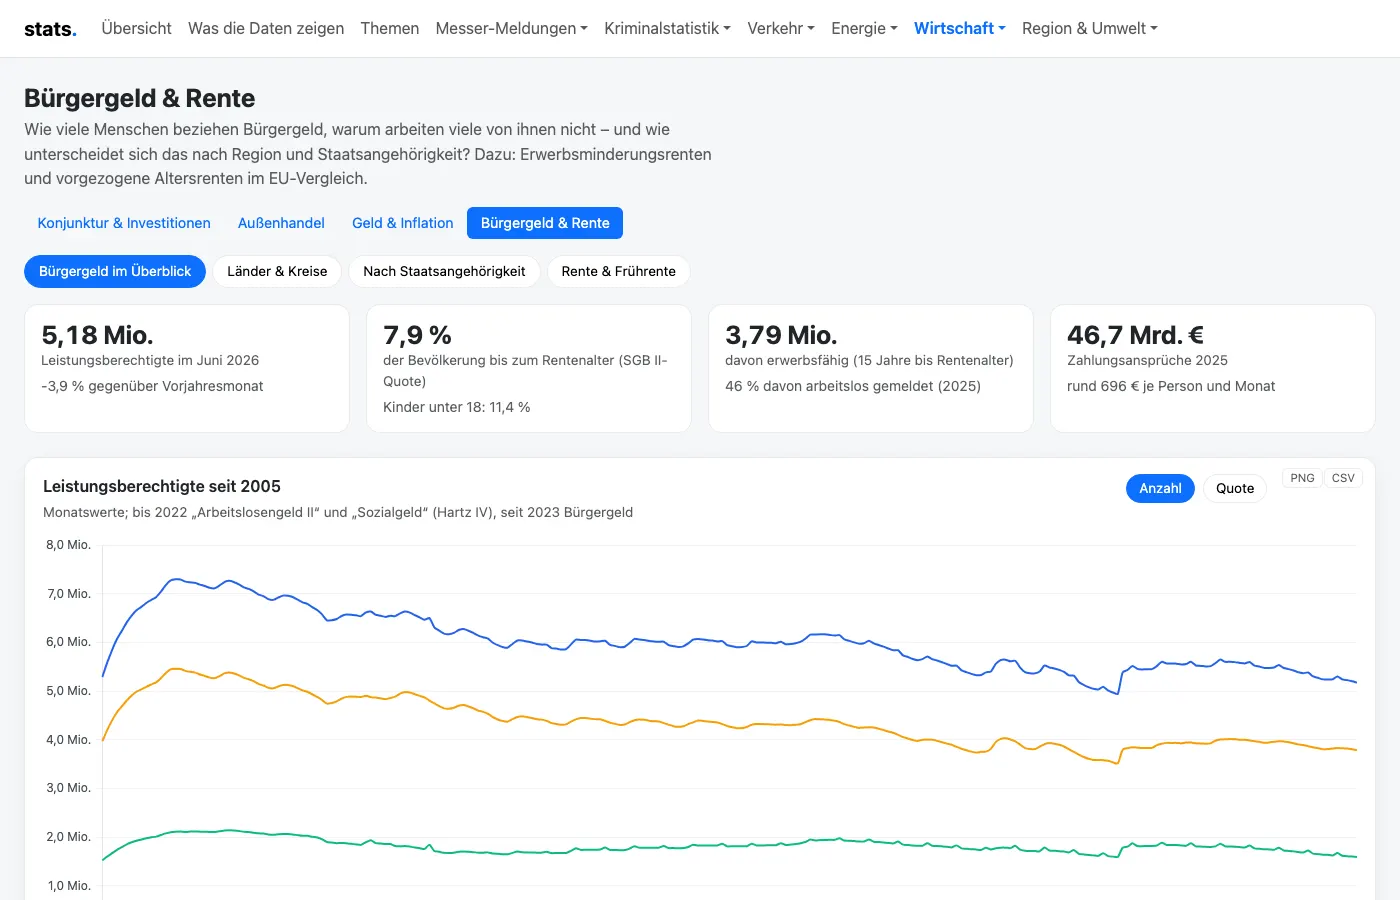Open the Energie dropdown menu

click(865, 29)
